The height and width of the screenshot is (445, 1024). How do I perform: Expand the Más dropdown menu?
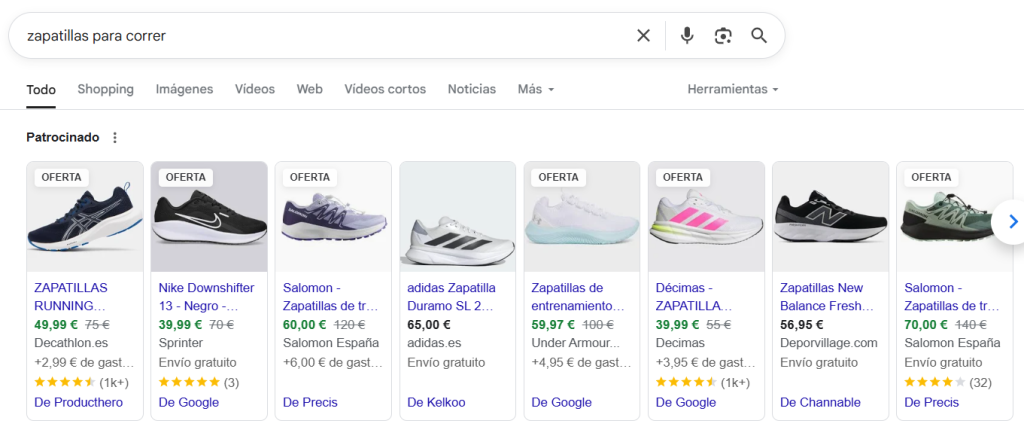(x=535, y=89)
